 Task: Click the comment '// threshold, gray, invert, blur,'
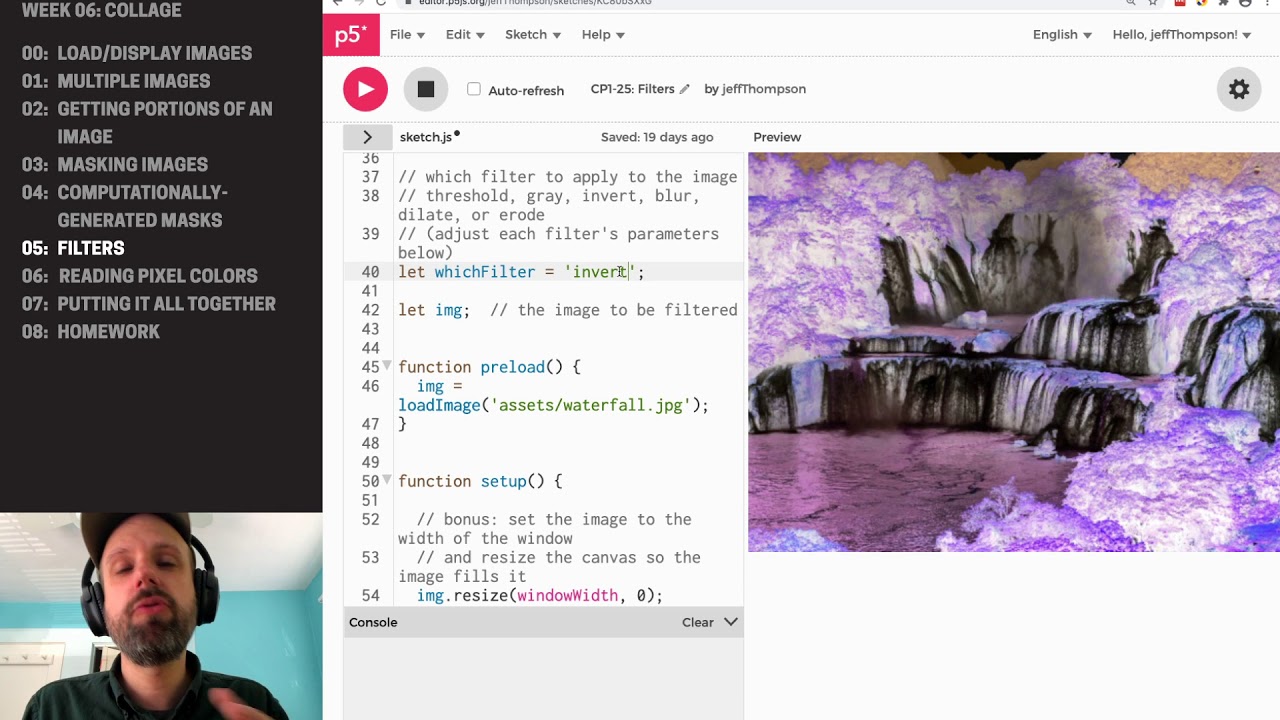(x=549, y=196)
